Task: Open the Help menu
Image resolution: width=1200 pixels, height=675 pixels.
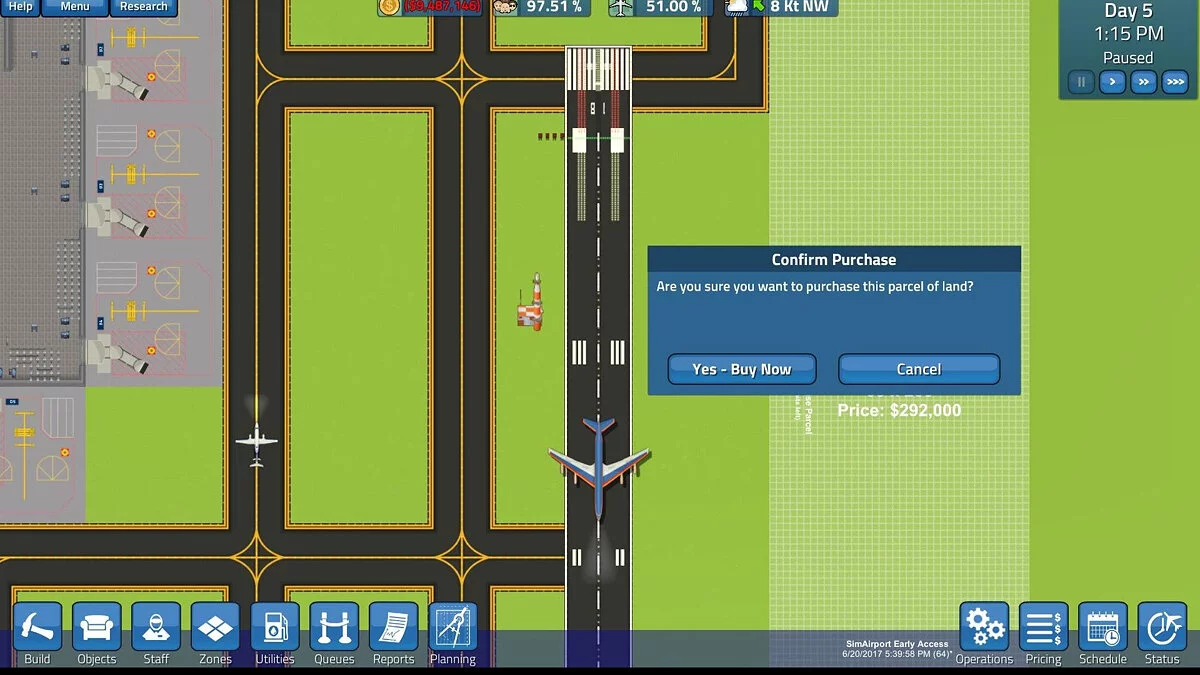Action: (20, 6)
